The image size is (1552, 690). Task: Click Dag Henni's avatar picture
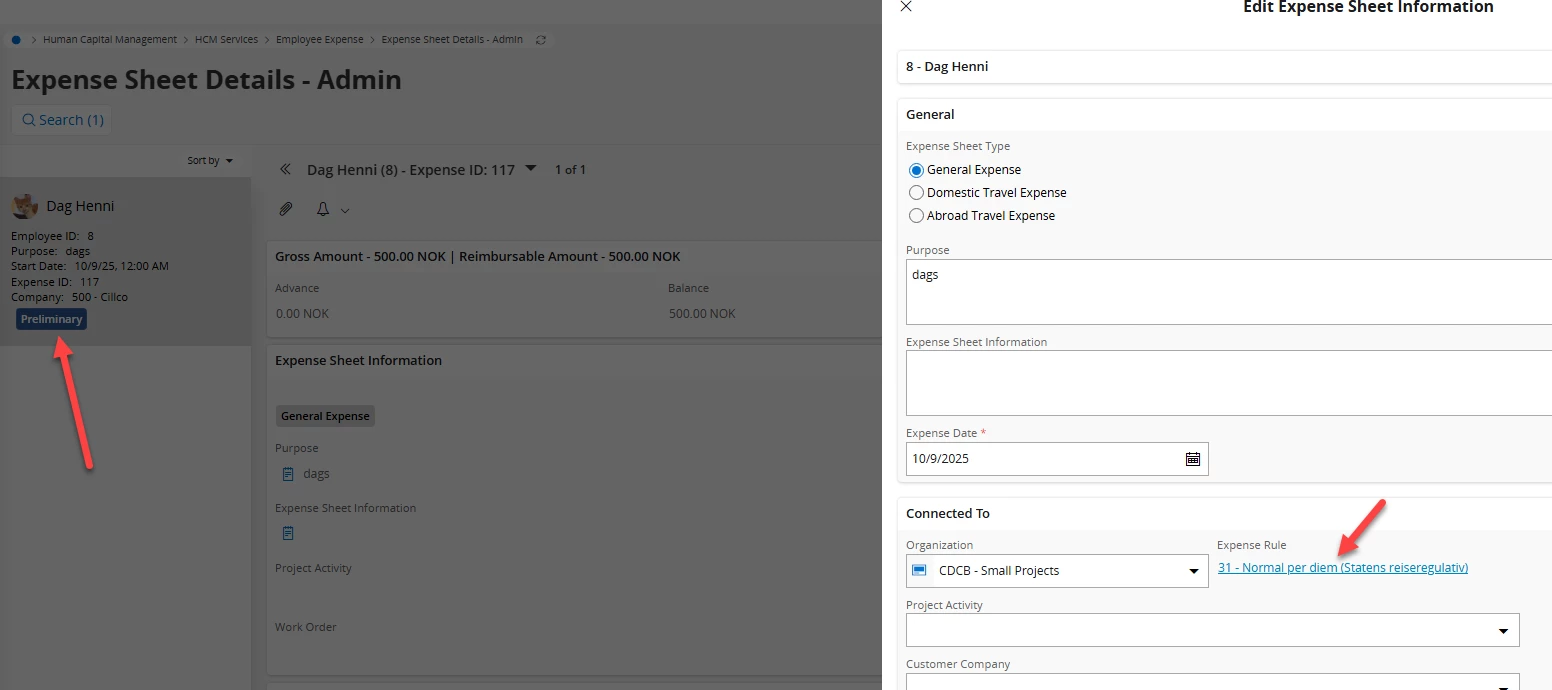click(x=24, y=206)
